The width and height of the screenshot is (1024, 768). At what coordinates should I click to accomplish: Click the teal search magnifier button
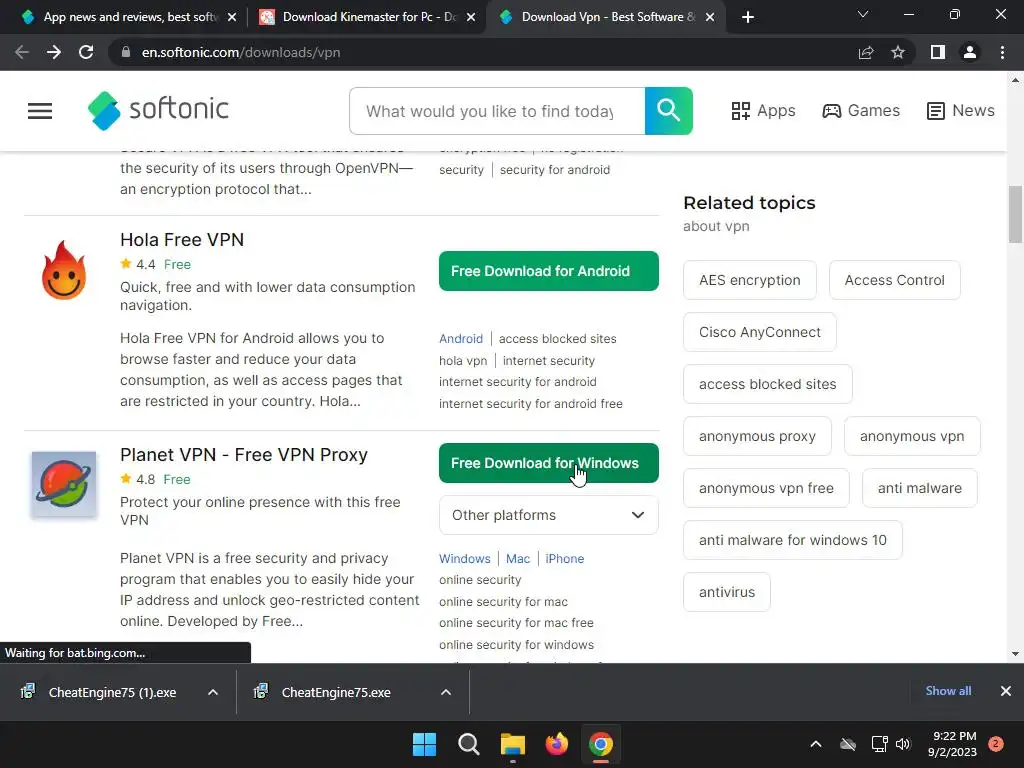pos(668,111)
